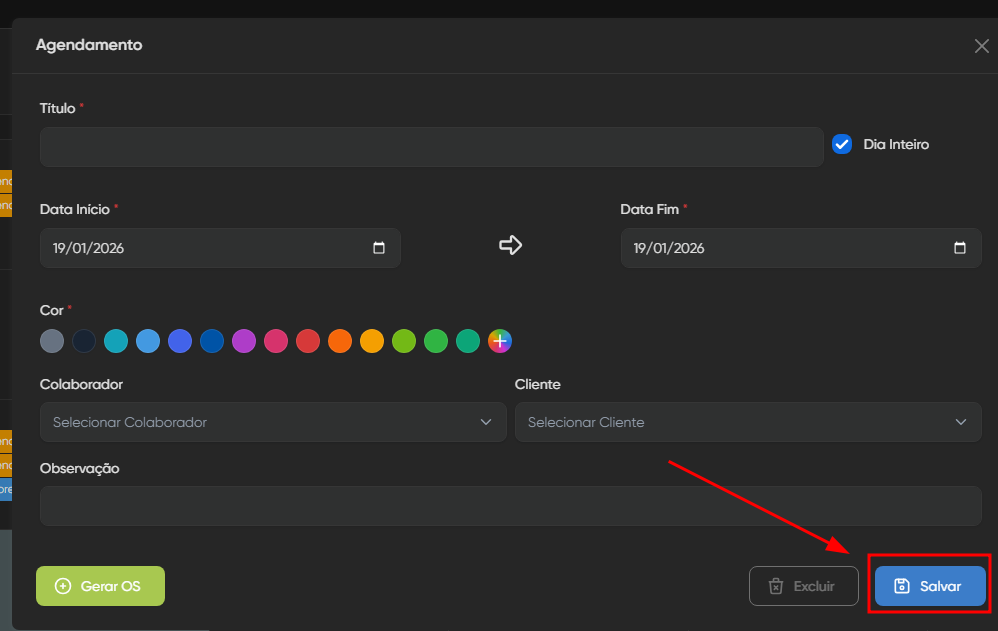This screenshot has height=631, width=998.
Task: Click the green Gerar OS button
Action: pyautogui.click(x=100, y=586)
